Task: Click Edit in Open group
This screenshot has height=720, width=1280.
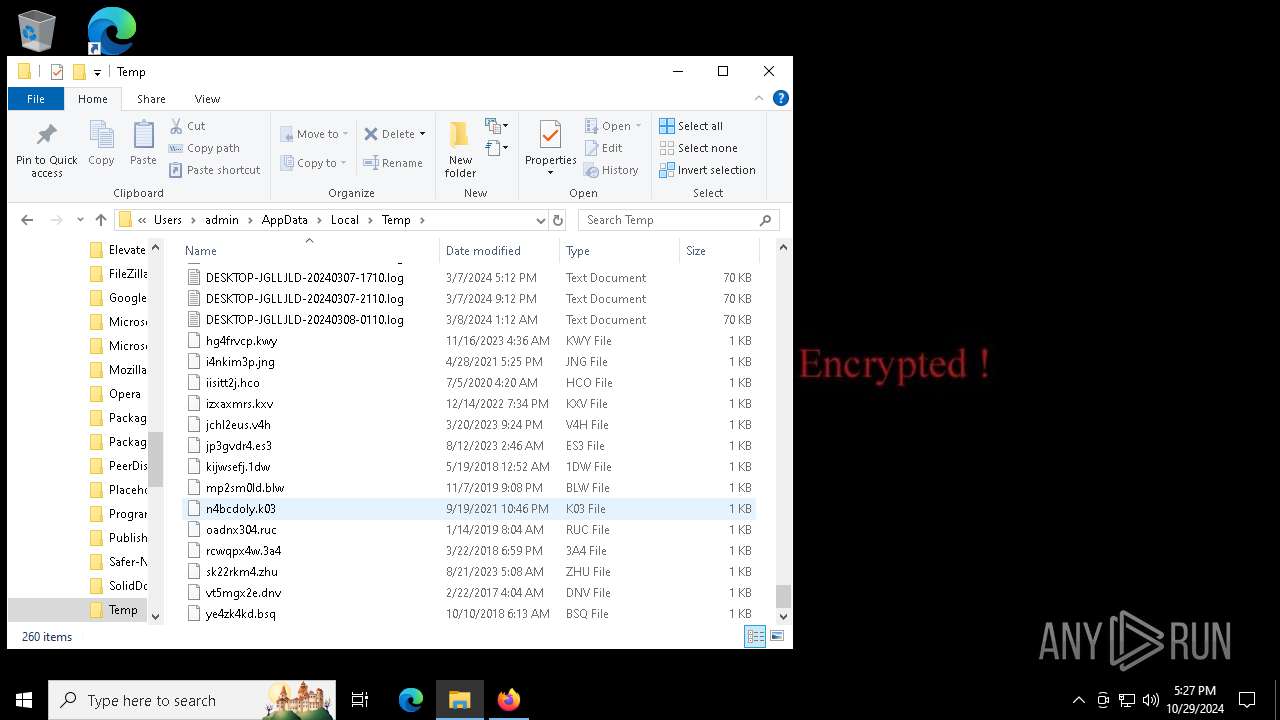Action: 604,148
